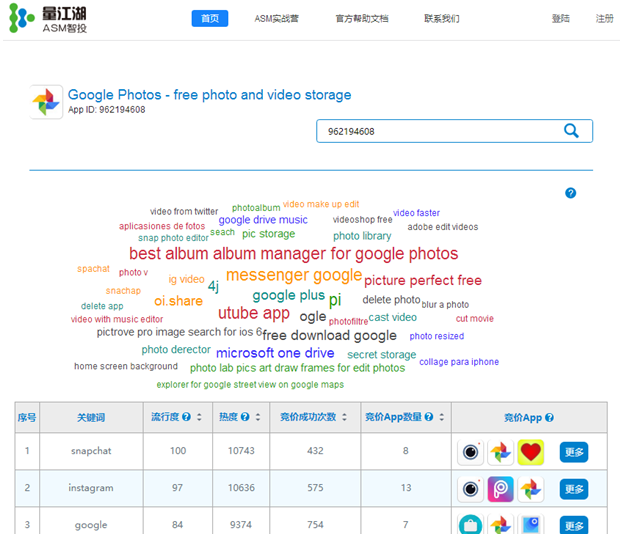Click cloud word 'pic storage'

(x=268, y=234)
